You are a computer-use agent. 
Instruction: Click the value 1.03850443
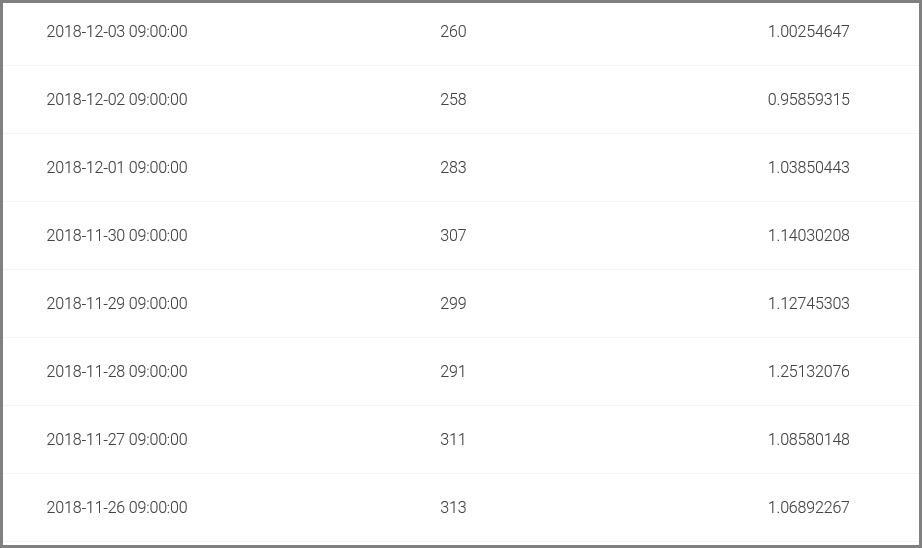click(808, 168)
